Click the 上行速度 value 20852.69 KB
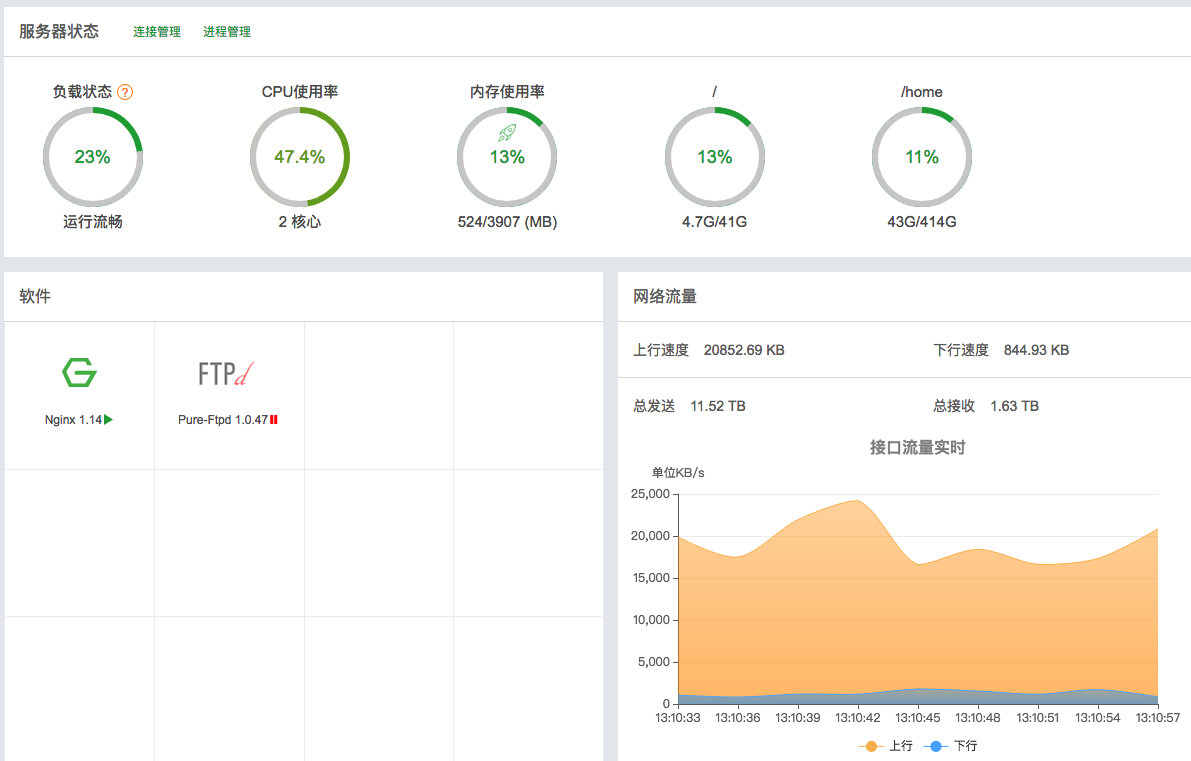This screenshot has width=1191, height=761. click(744, 350)
